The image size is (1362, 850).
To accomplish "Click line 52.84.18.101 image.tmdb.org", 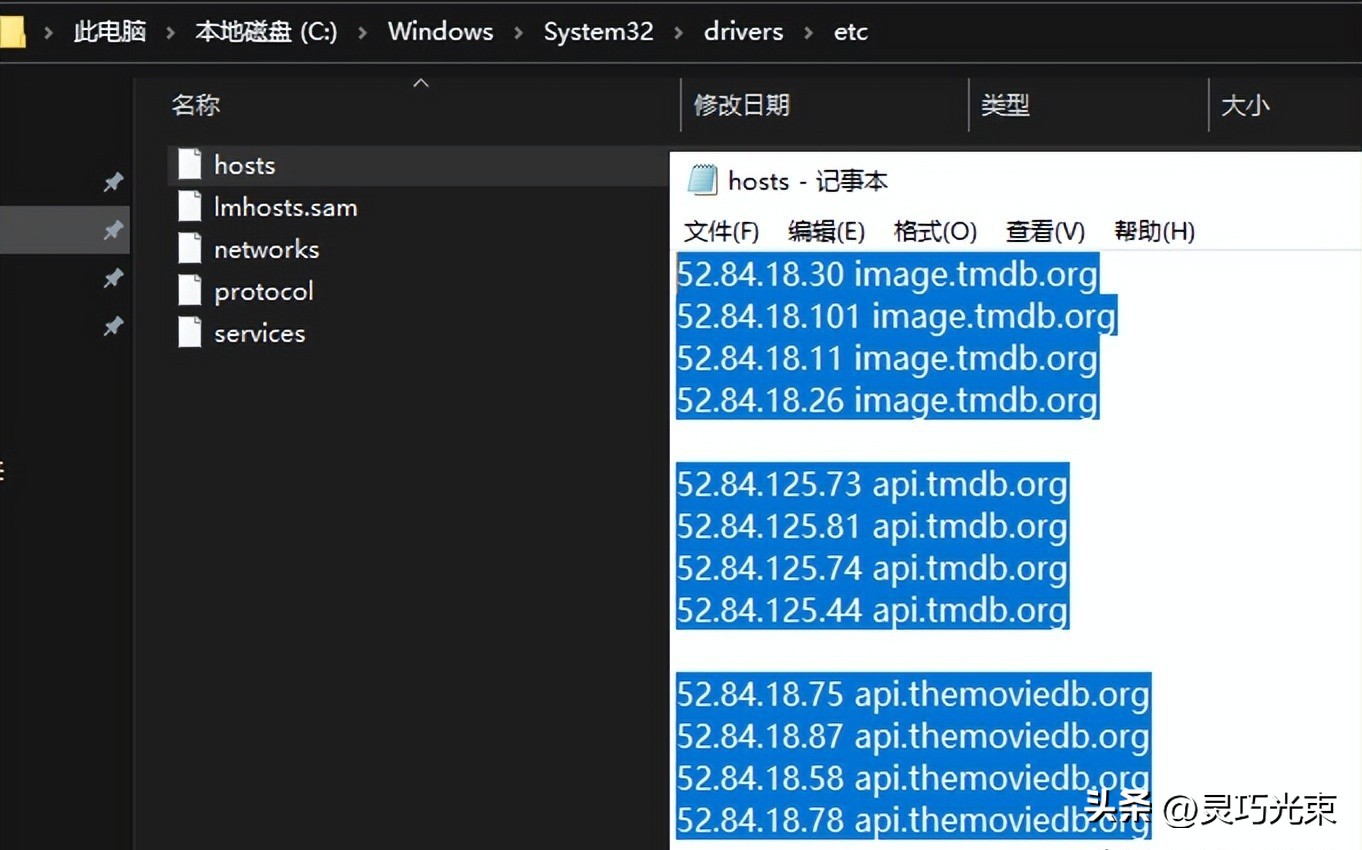I will (x=897, y=315).
